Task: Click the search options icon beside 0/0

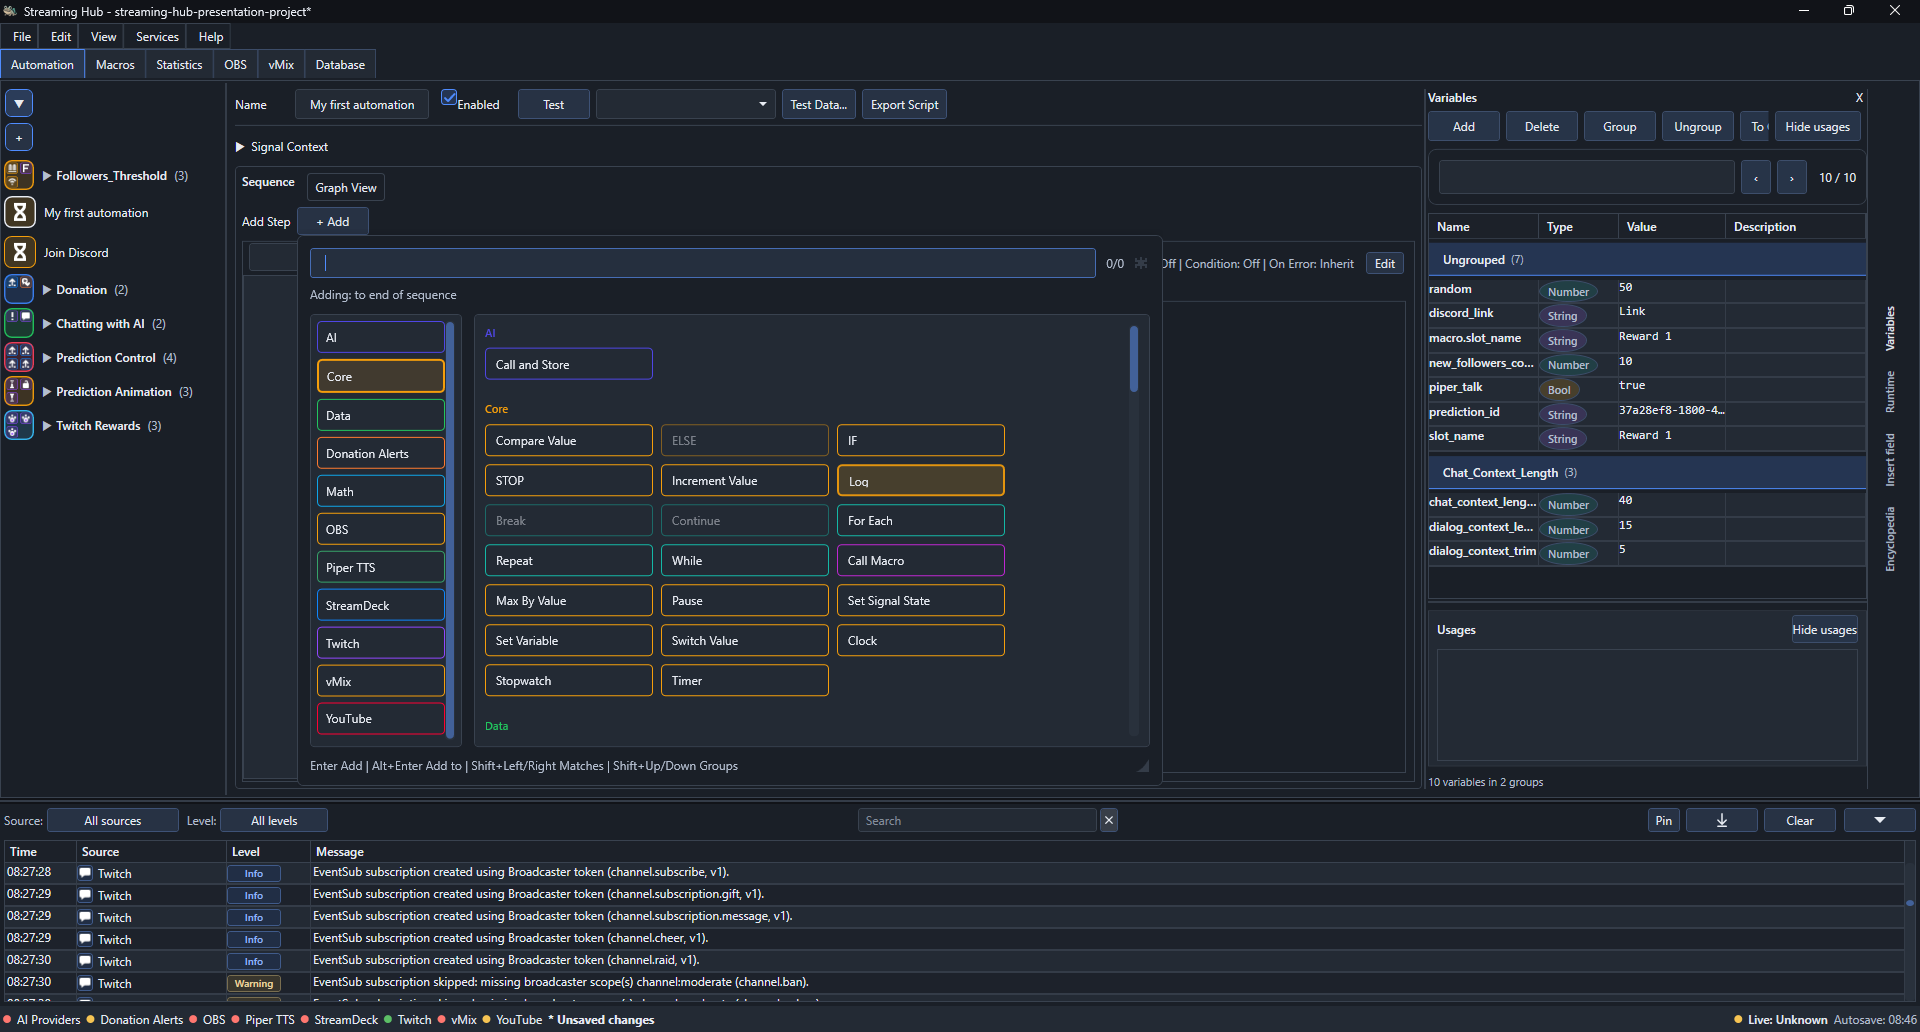Action: coord(1141,263)
